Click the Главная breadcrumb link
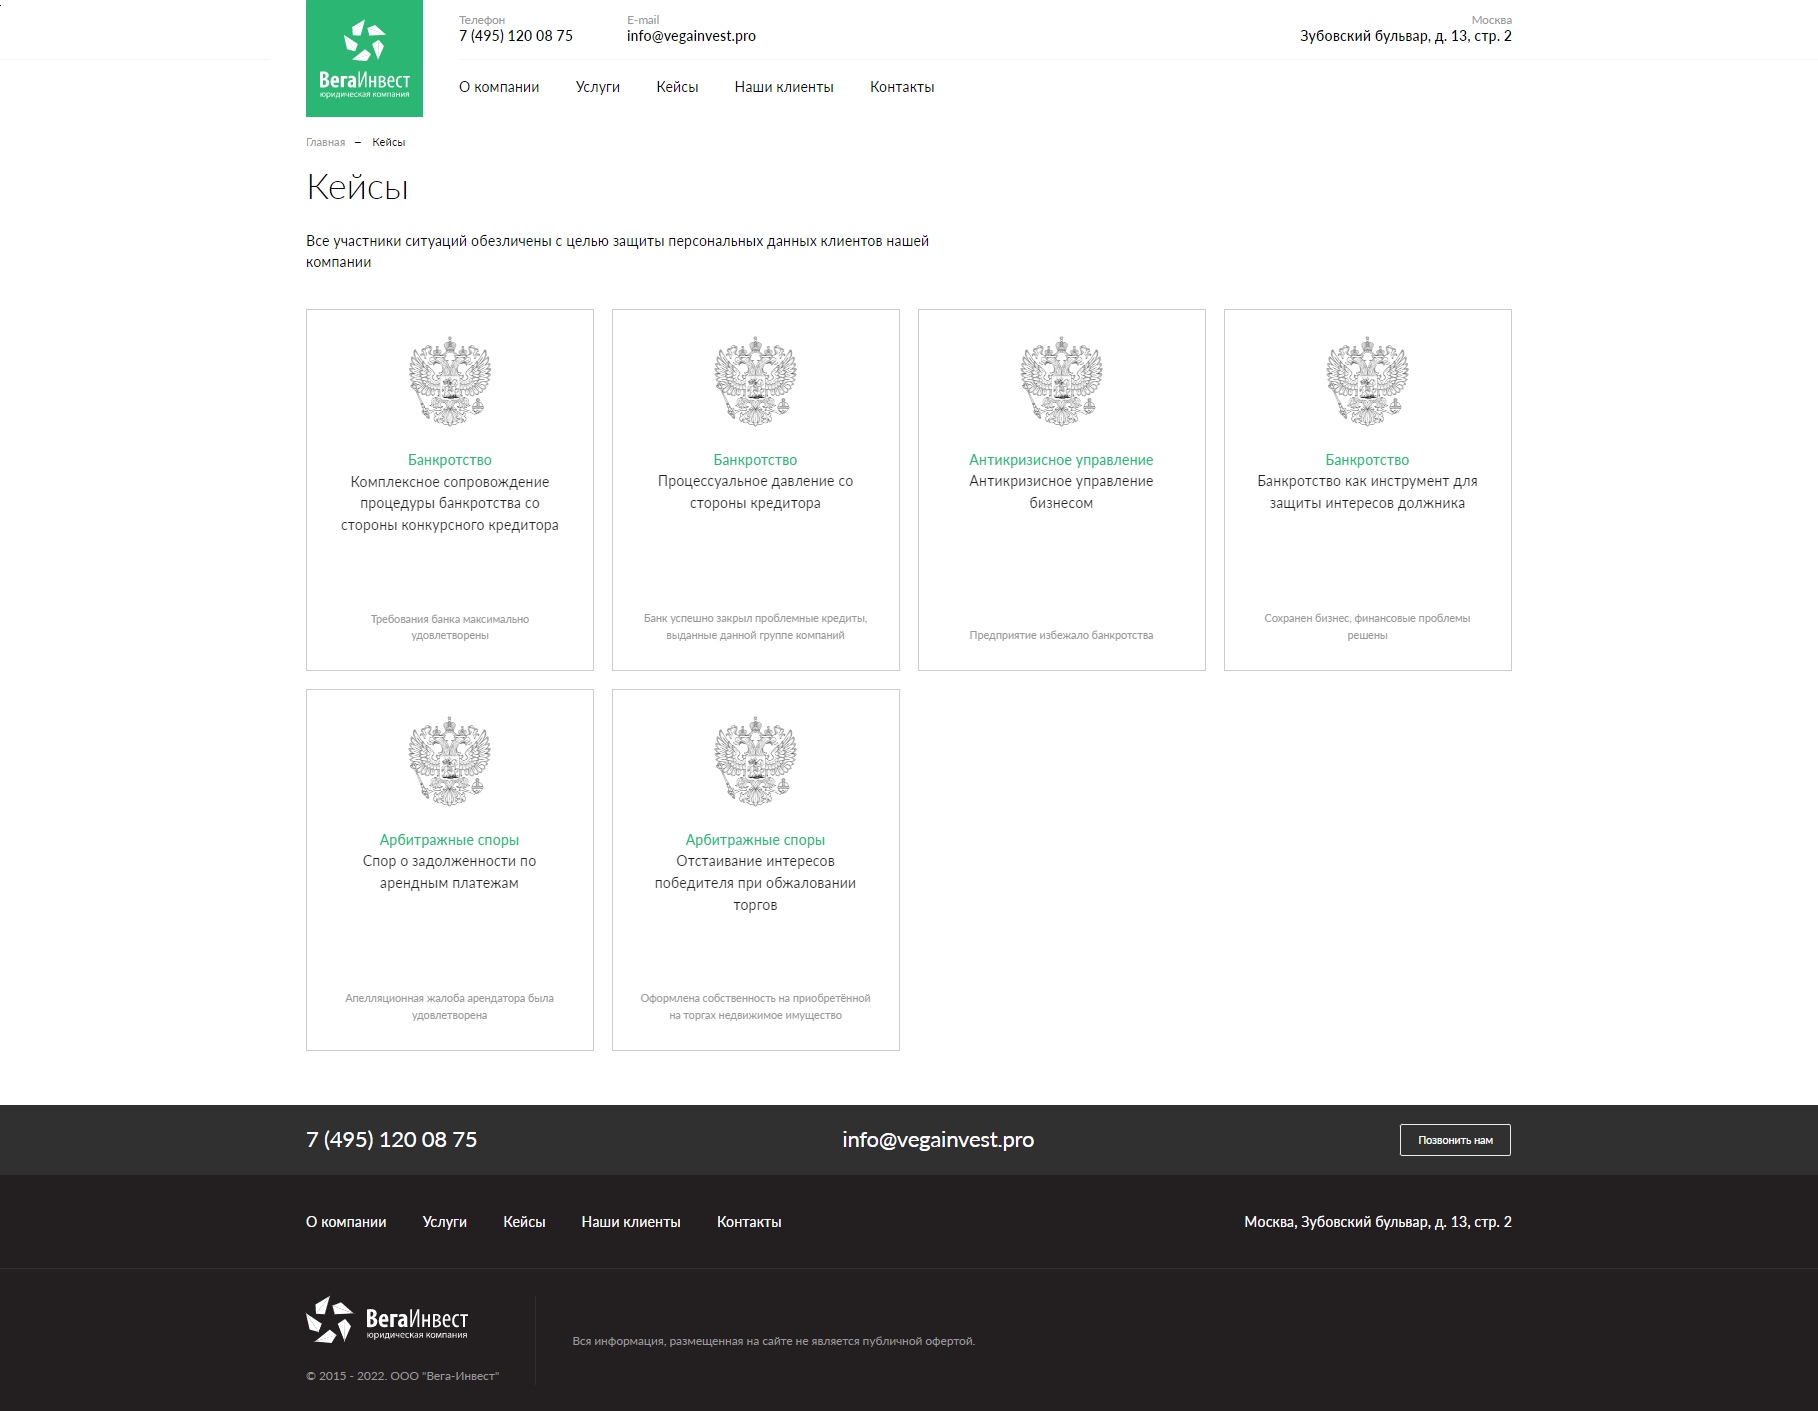 [x=325, y=142]
